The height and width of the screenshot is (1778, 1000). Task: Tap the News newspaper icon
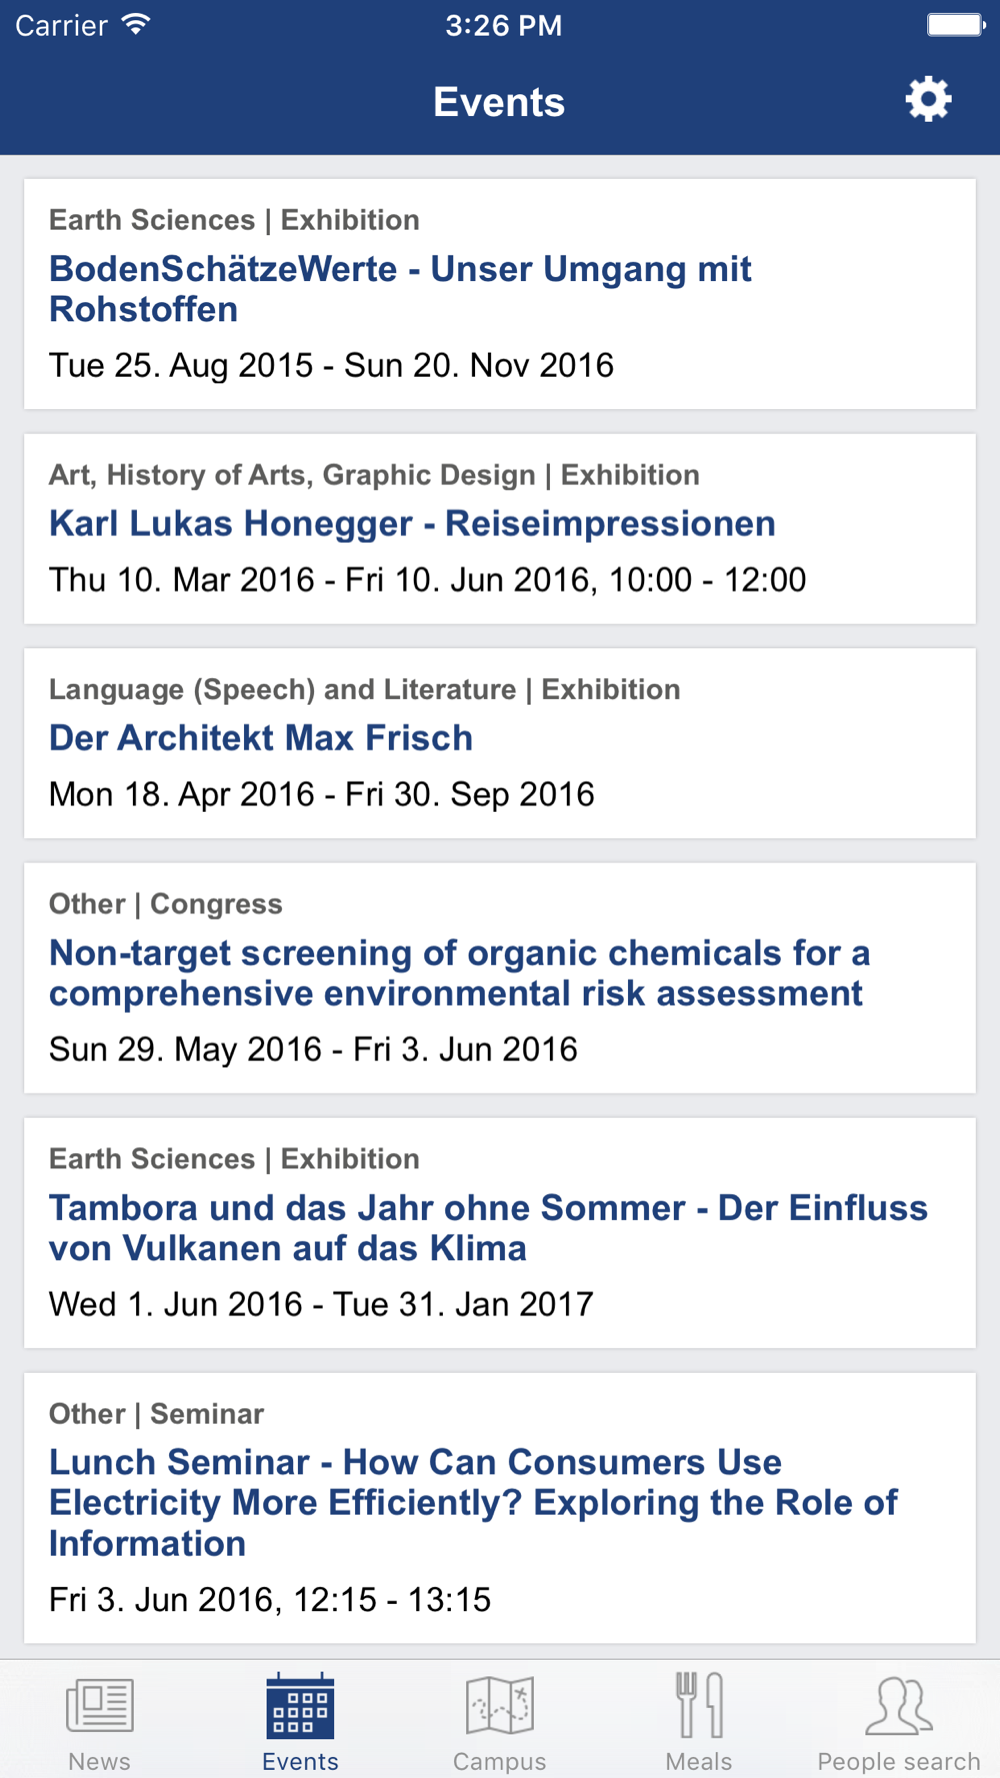[100, 1705]
